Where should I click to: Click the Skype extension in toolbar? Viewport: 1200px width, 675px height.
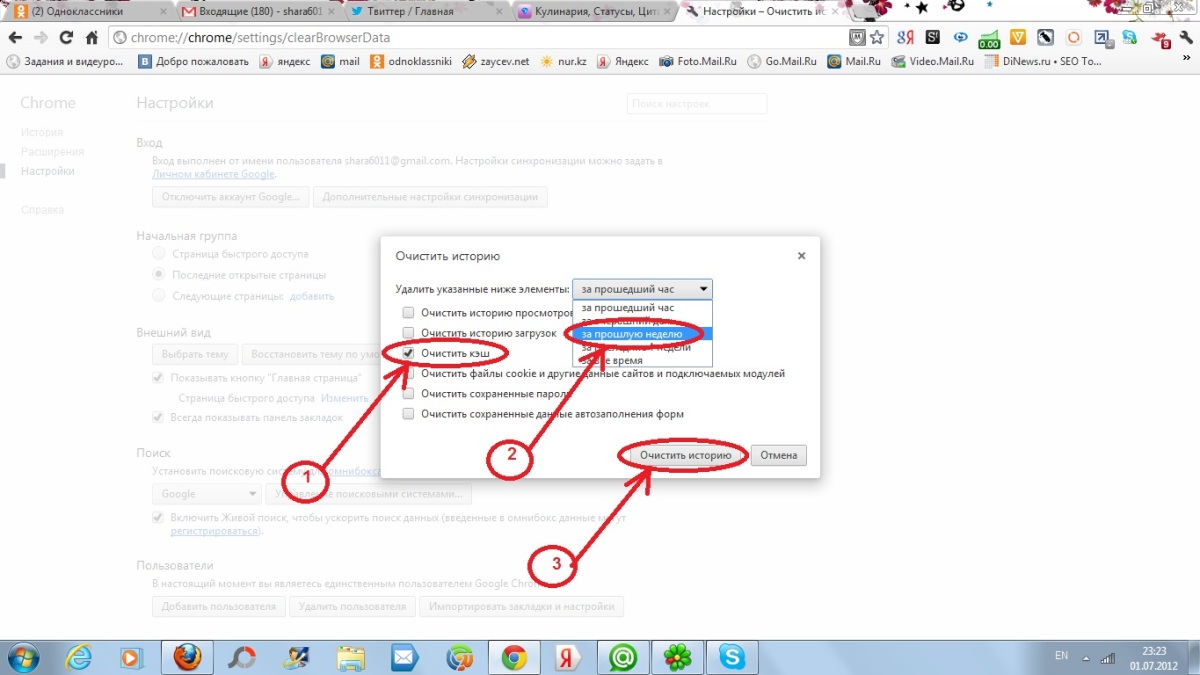coord(1130,38)
